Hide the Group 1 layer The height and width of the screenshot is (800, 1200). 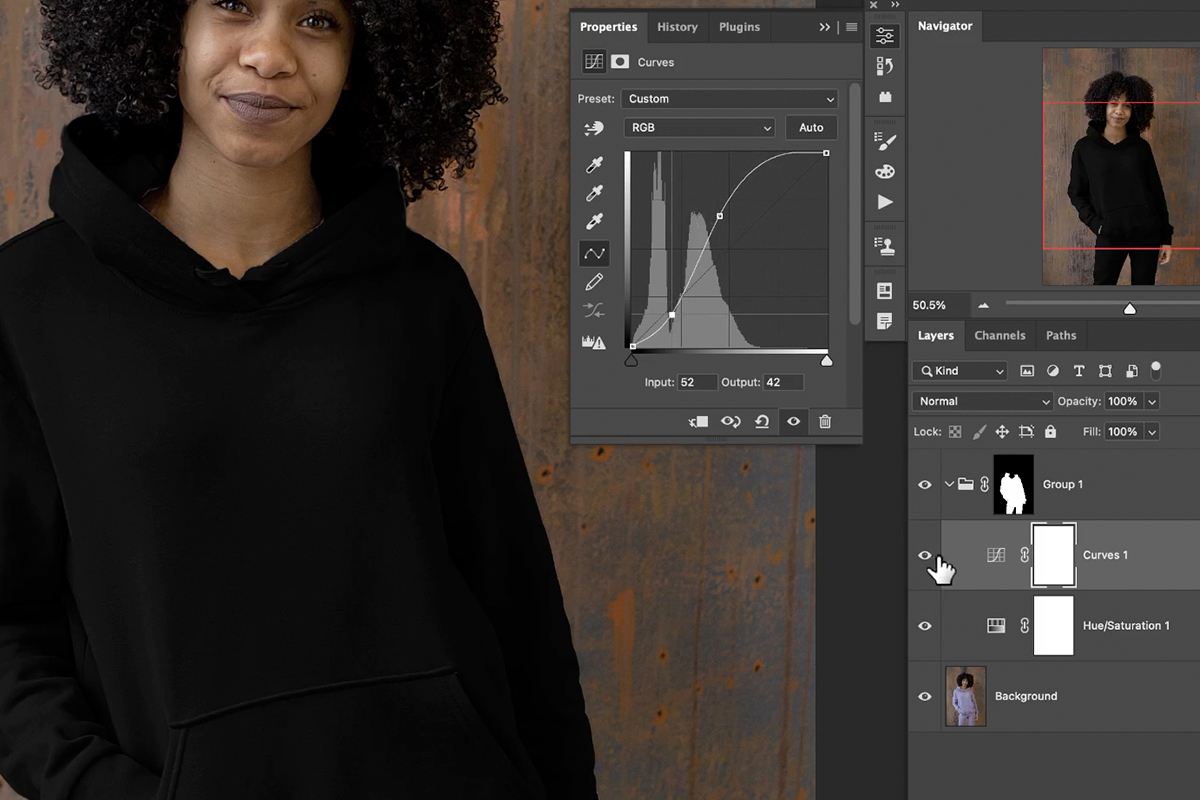(x=925, y=484)
